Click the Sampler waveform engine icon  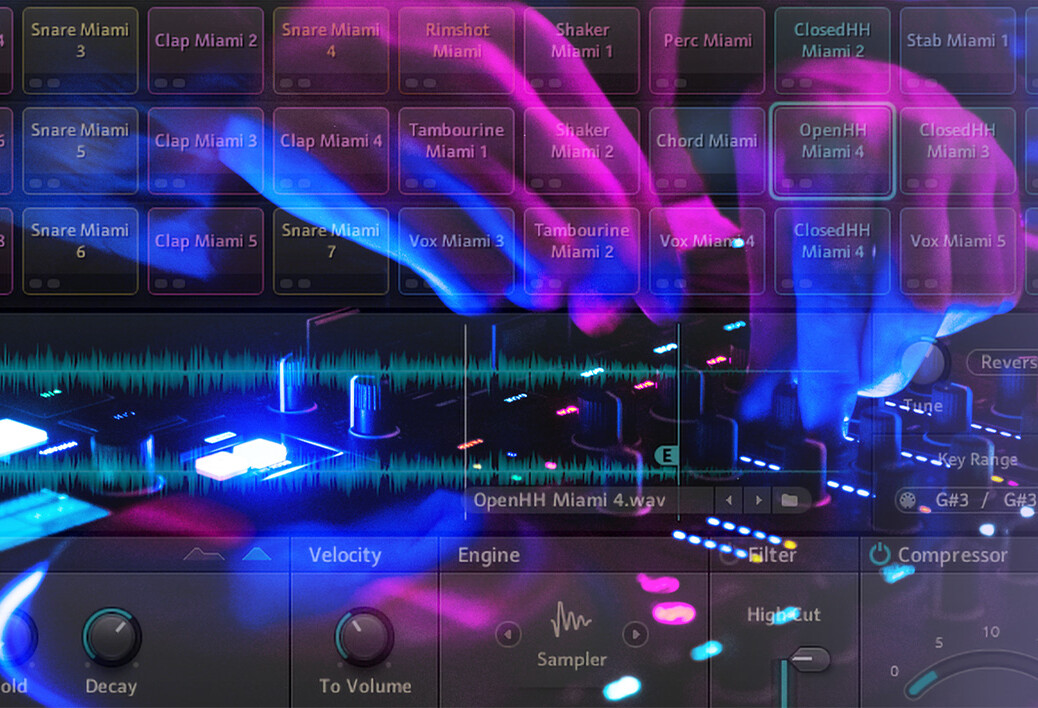571,619
